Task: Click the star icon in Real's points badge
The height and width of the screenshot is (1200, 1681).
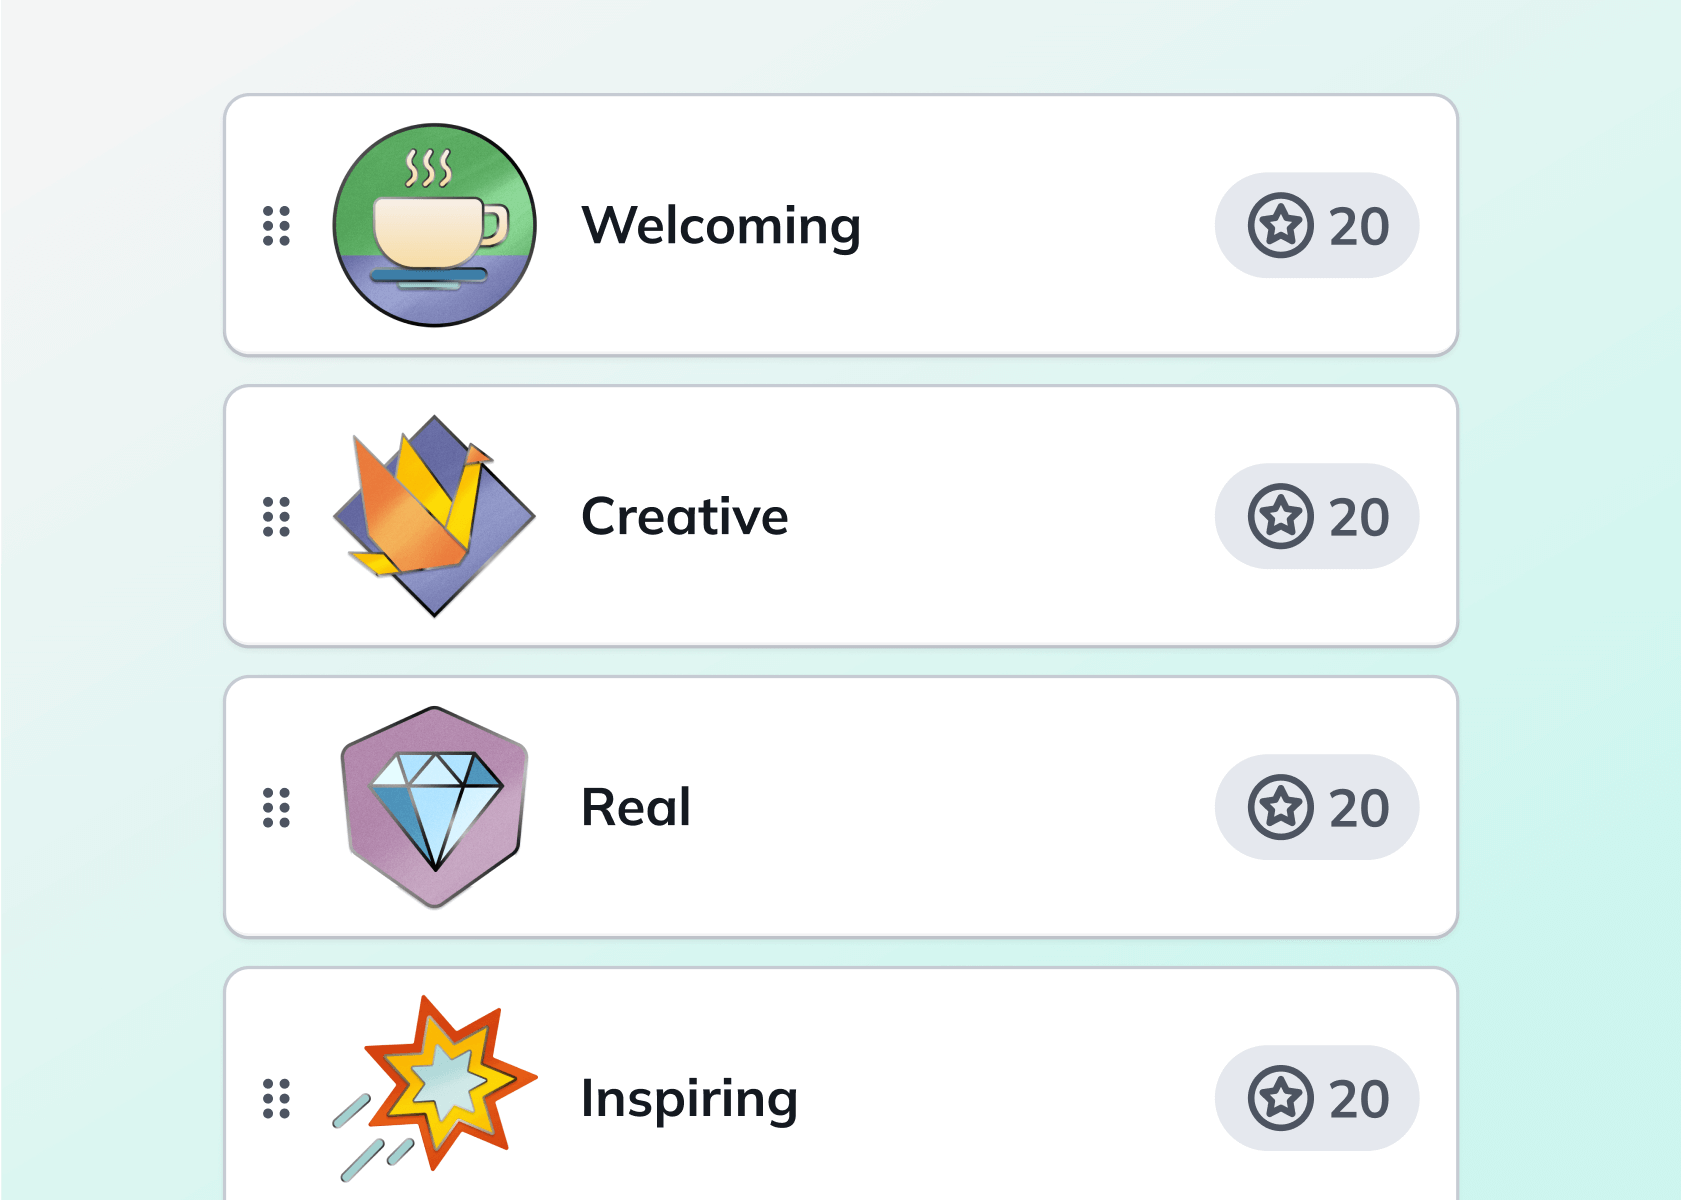Action: pyautogui.click(x=1280, y=808)
